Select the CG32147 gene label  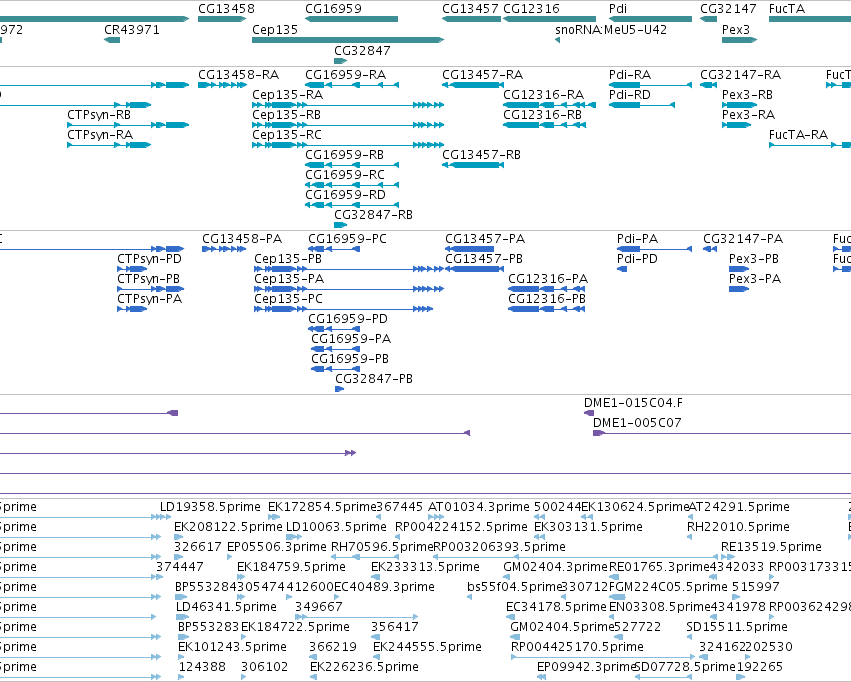pos(728,9)
